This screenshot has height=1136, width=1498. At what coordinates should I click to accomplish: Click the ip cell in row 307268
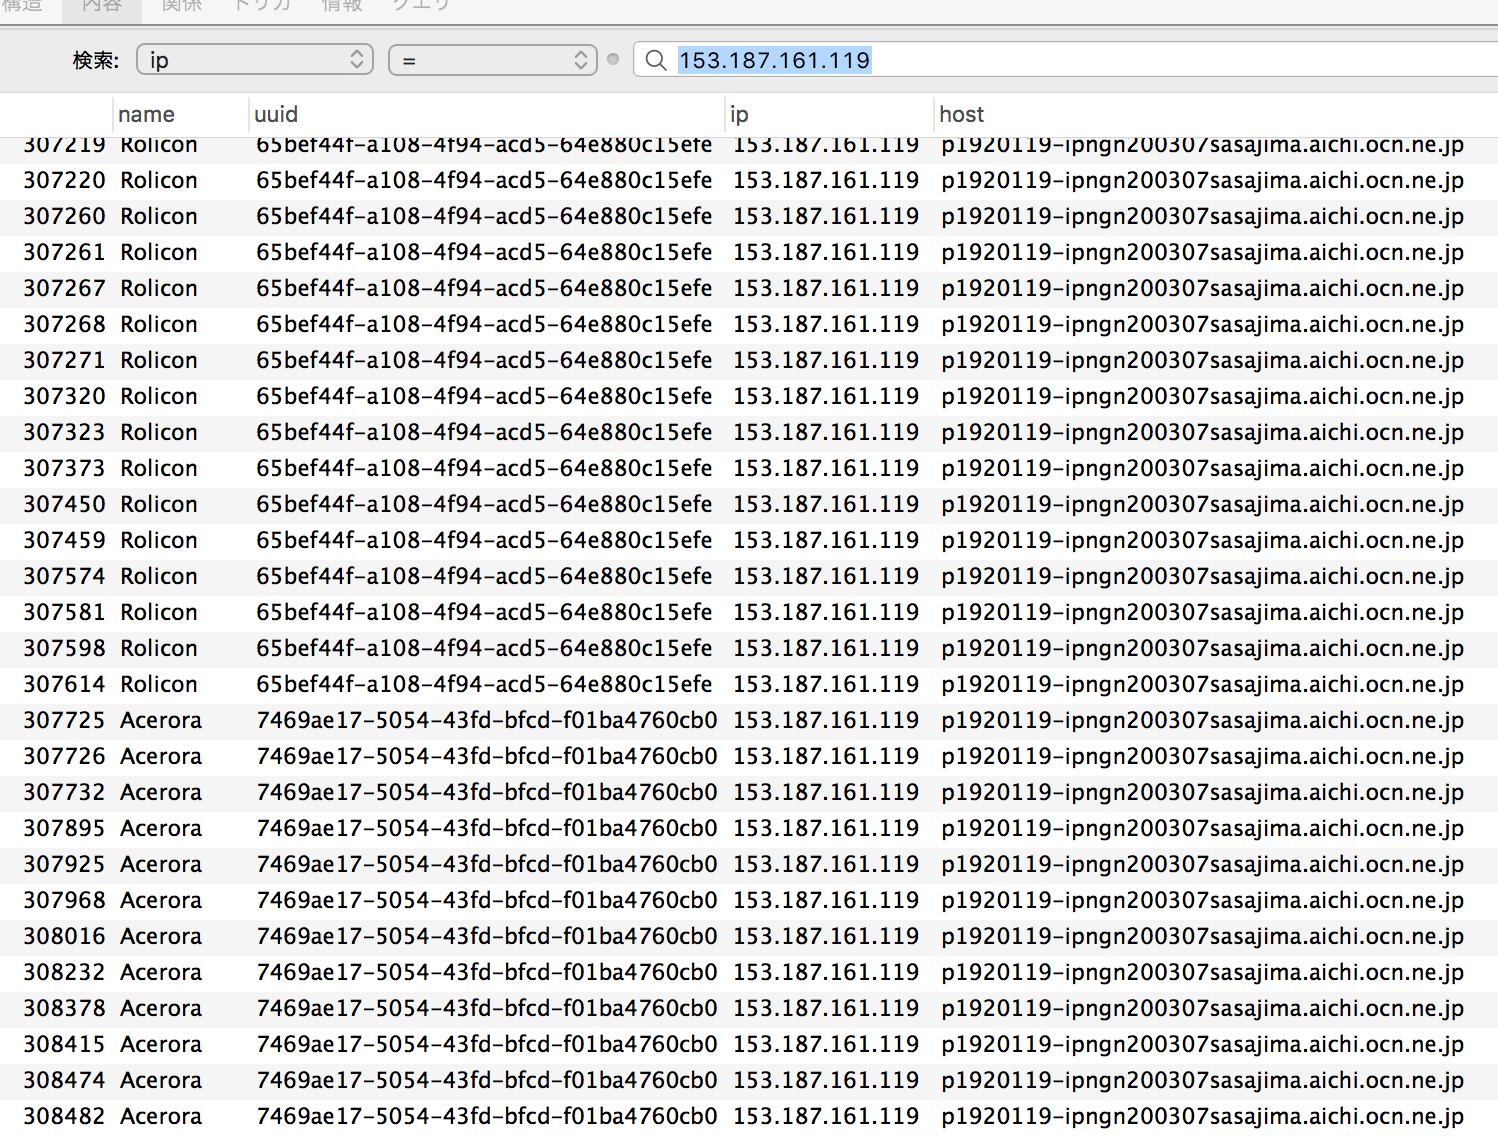coord(826,324)
